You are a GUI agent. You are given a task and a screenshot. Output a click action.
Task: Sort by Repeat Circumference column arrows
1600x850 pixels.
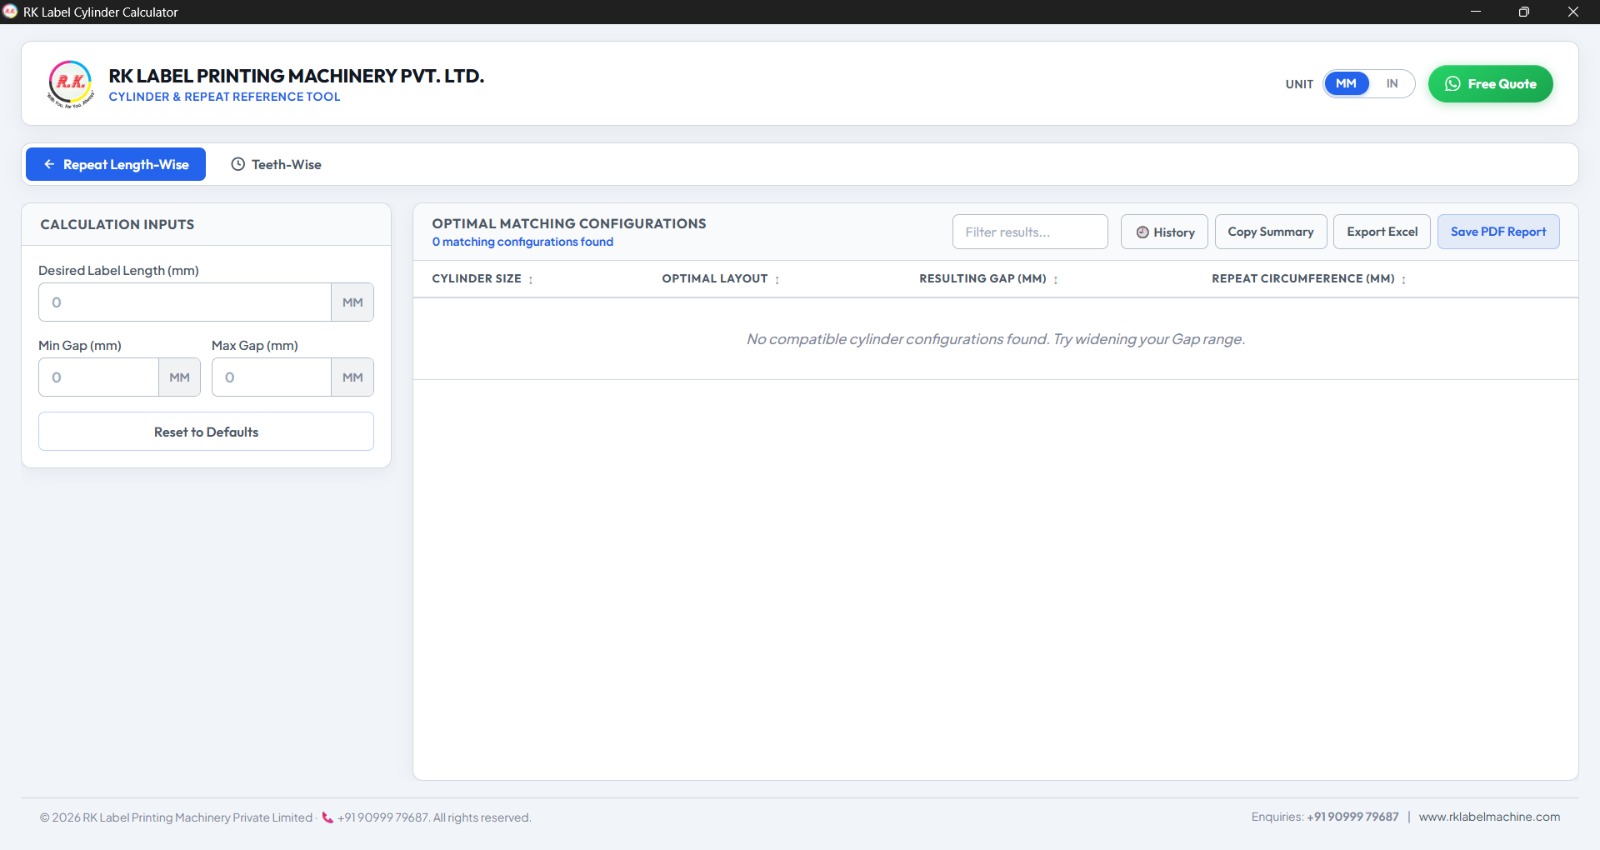[x=1404, y=280]
